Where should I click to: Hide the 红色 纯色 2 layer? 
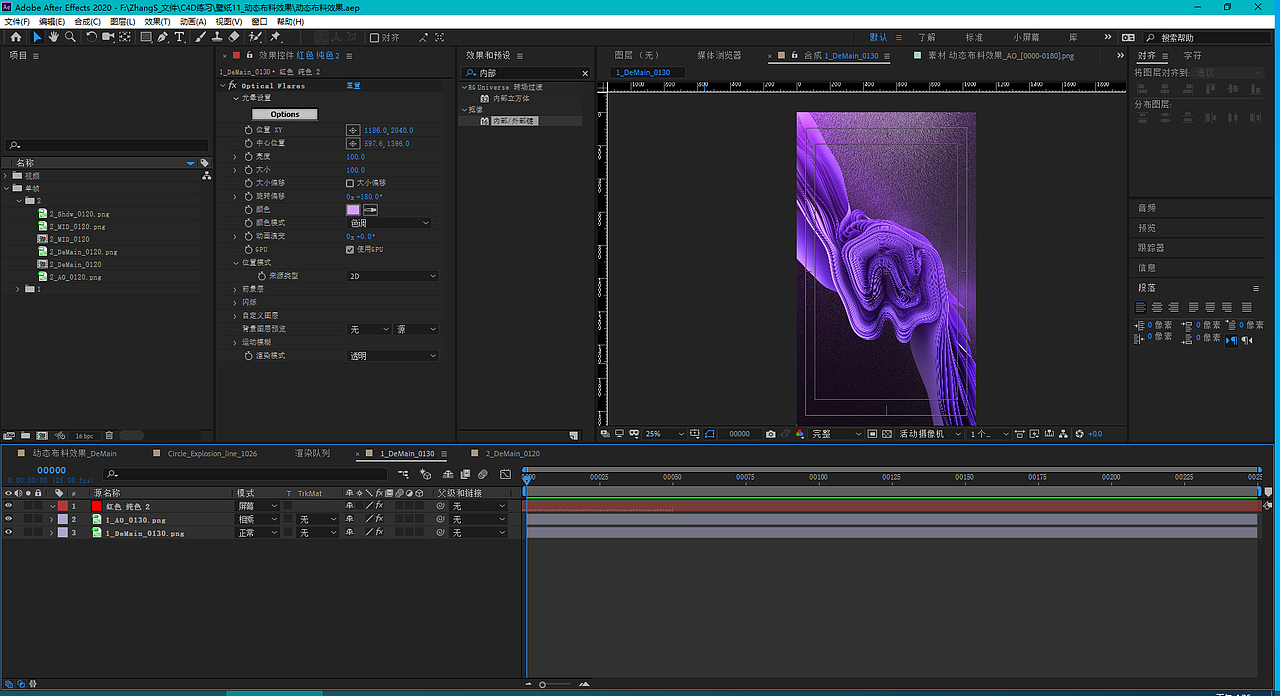[x=8, y=506]
